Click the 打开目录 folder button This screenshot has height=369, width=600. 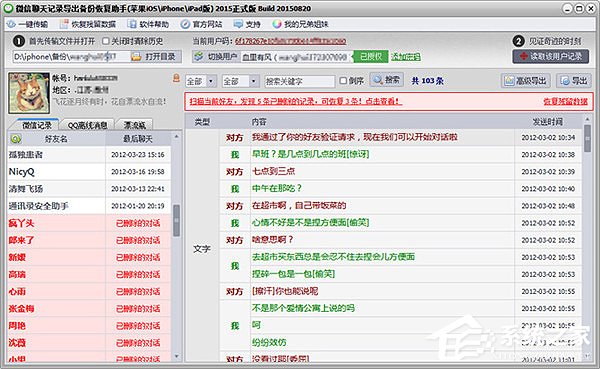[x=156, y=57]
